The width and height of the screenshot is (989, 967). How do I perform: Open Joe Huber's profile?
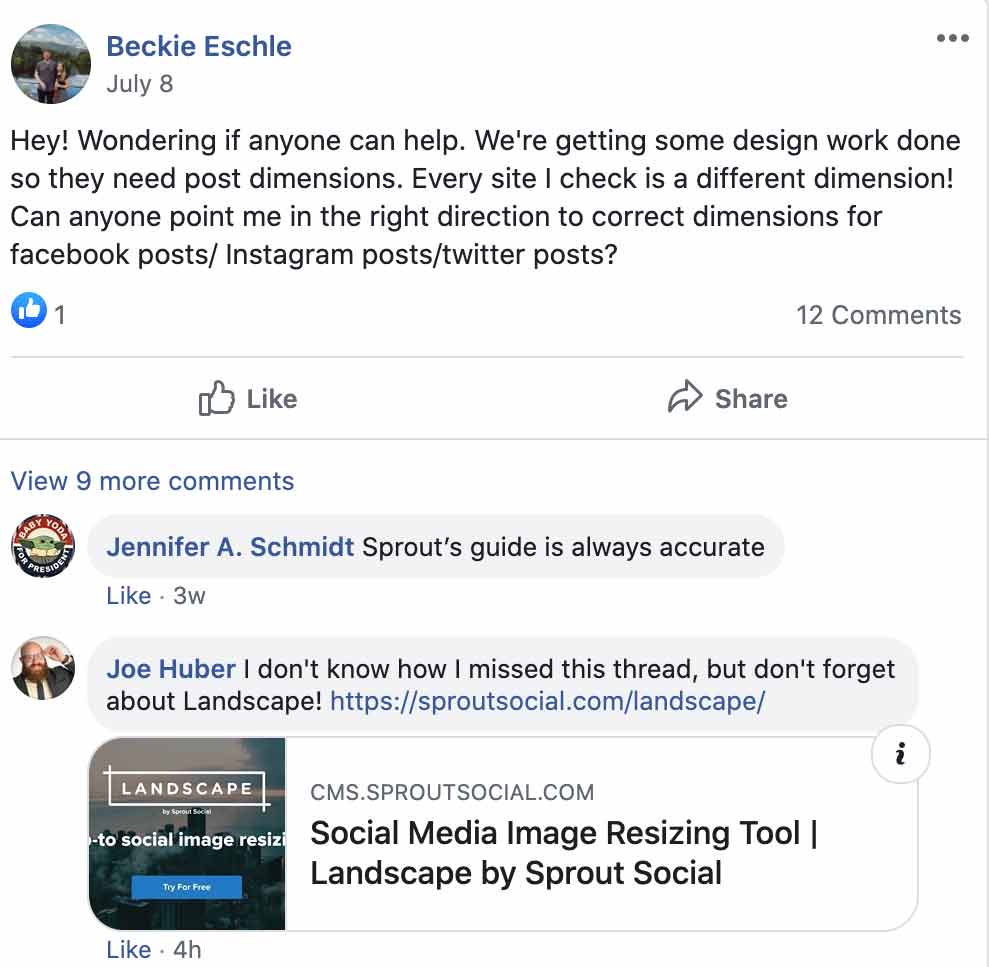coord(169,668)
